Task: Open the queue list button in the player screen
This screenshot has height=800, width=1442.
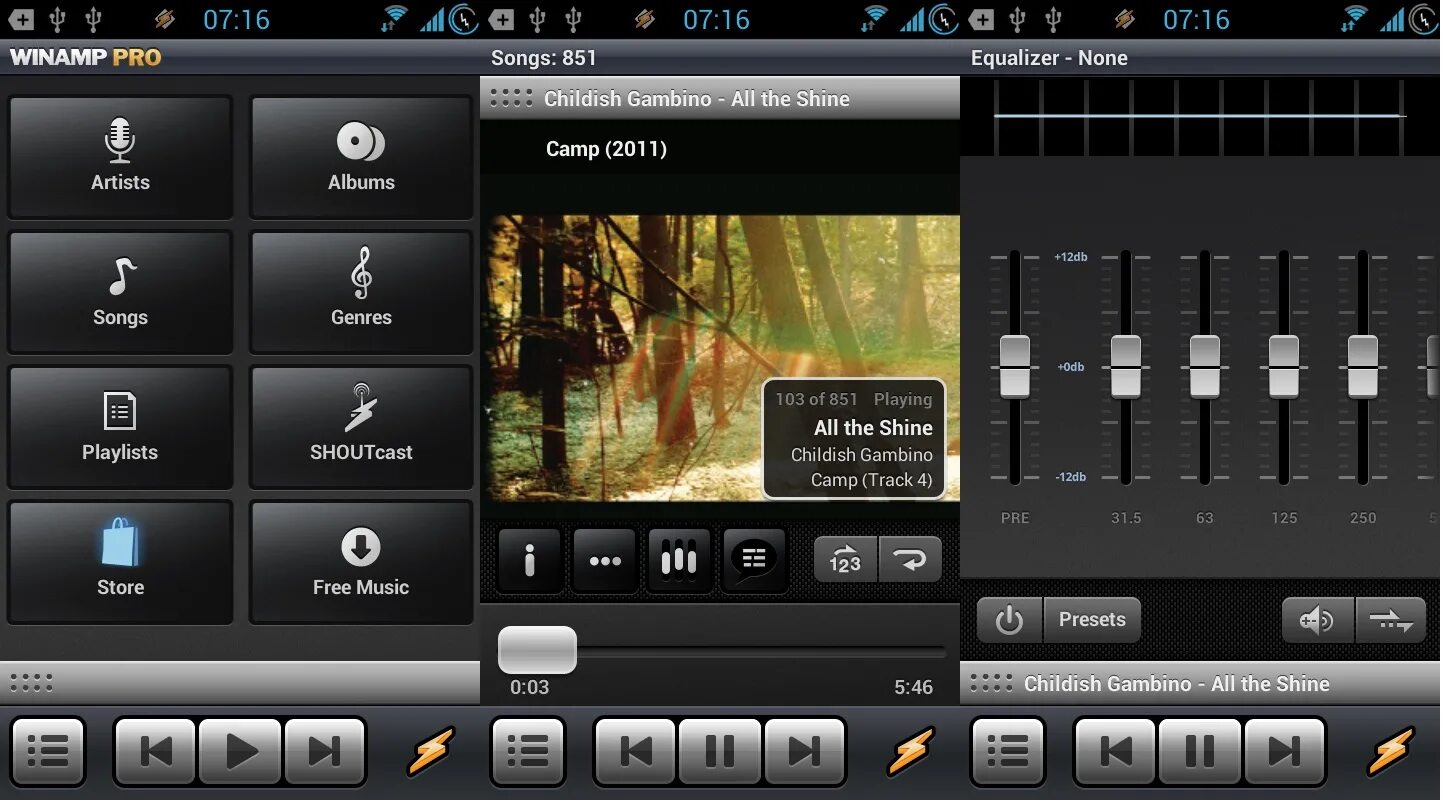Action: click(x=528, y=751)
